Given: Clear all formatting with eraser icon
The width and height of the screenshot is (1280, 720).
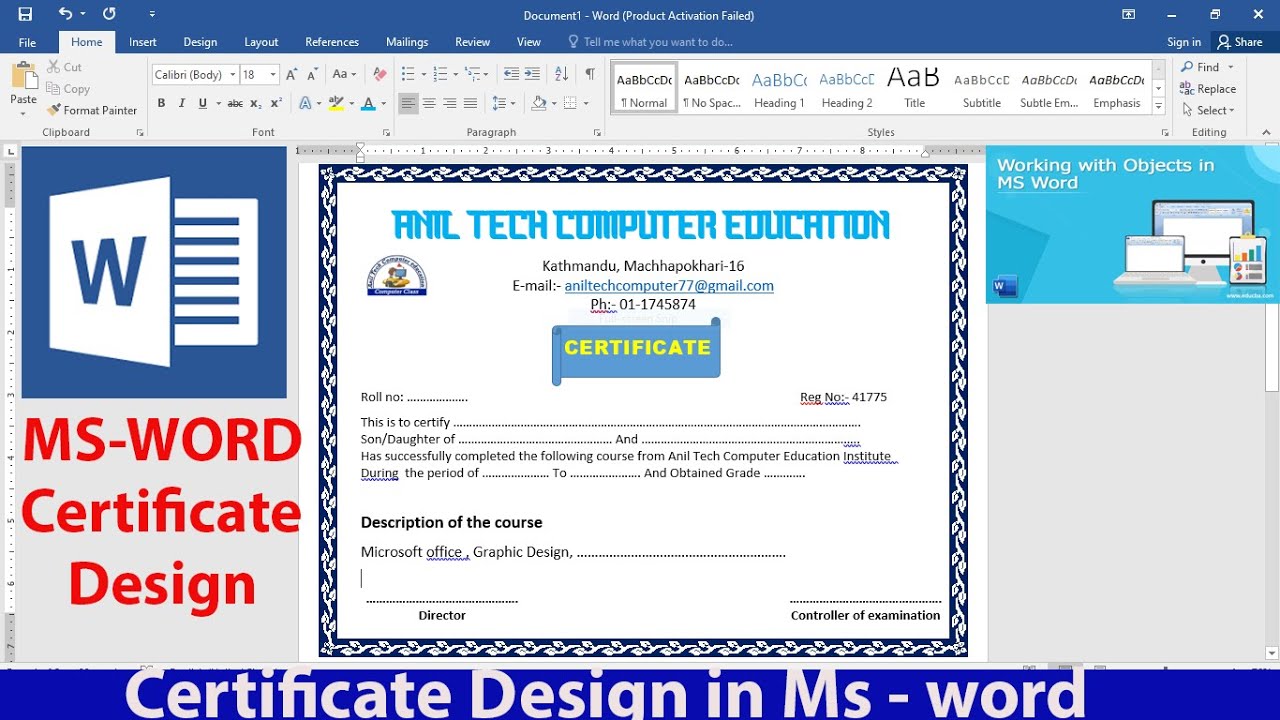Looking at the screenshot, I should click(379, 74).
